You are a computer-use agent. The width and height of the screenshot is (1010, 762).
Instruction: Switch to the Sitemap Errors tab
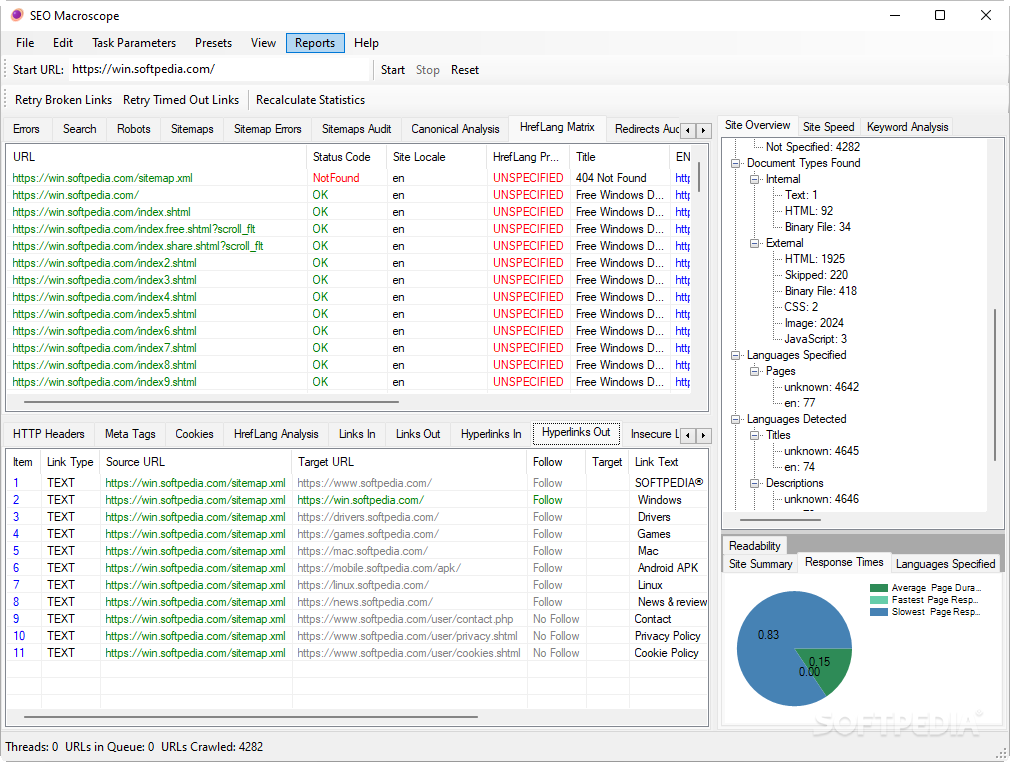click(x=267, y=129)
